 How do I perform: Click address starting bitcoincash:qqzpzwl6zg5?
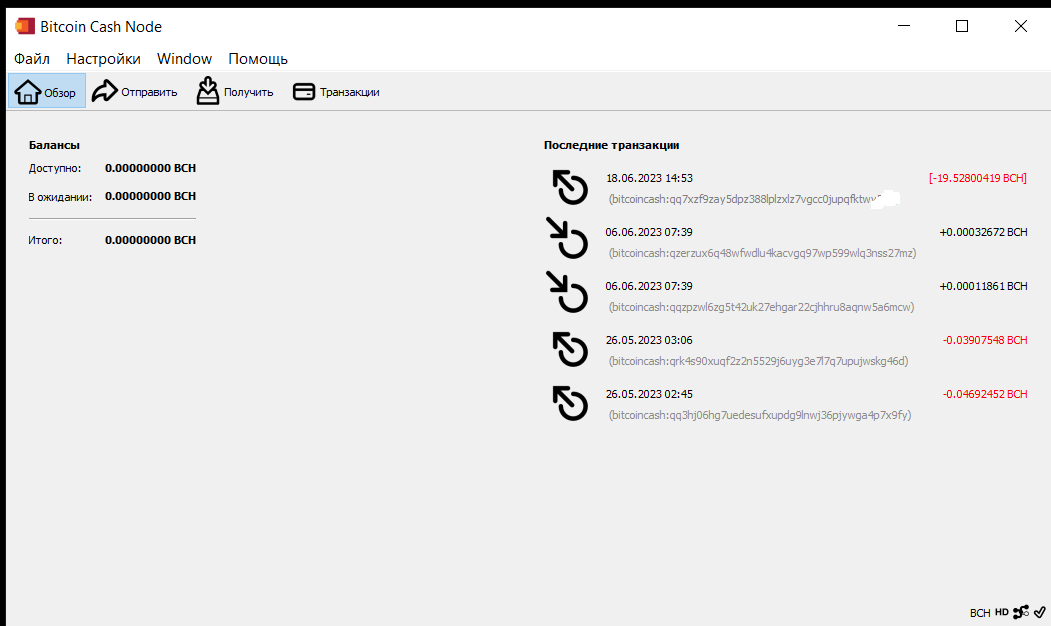click(761, 307)
